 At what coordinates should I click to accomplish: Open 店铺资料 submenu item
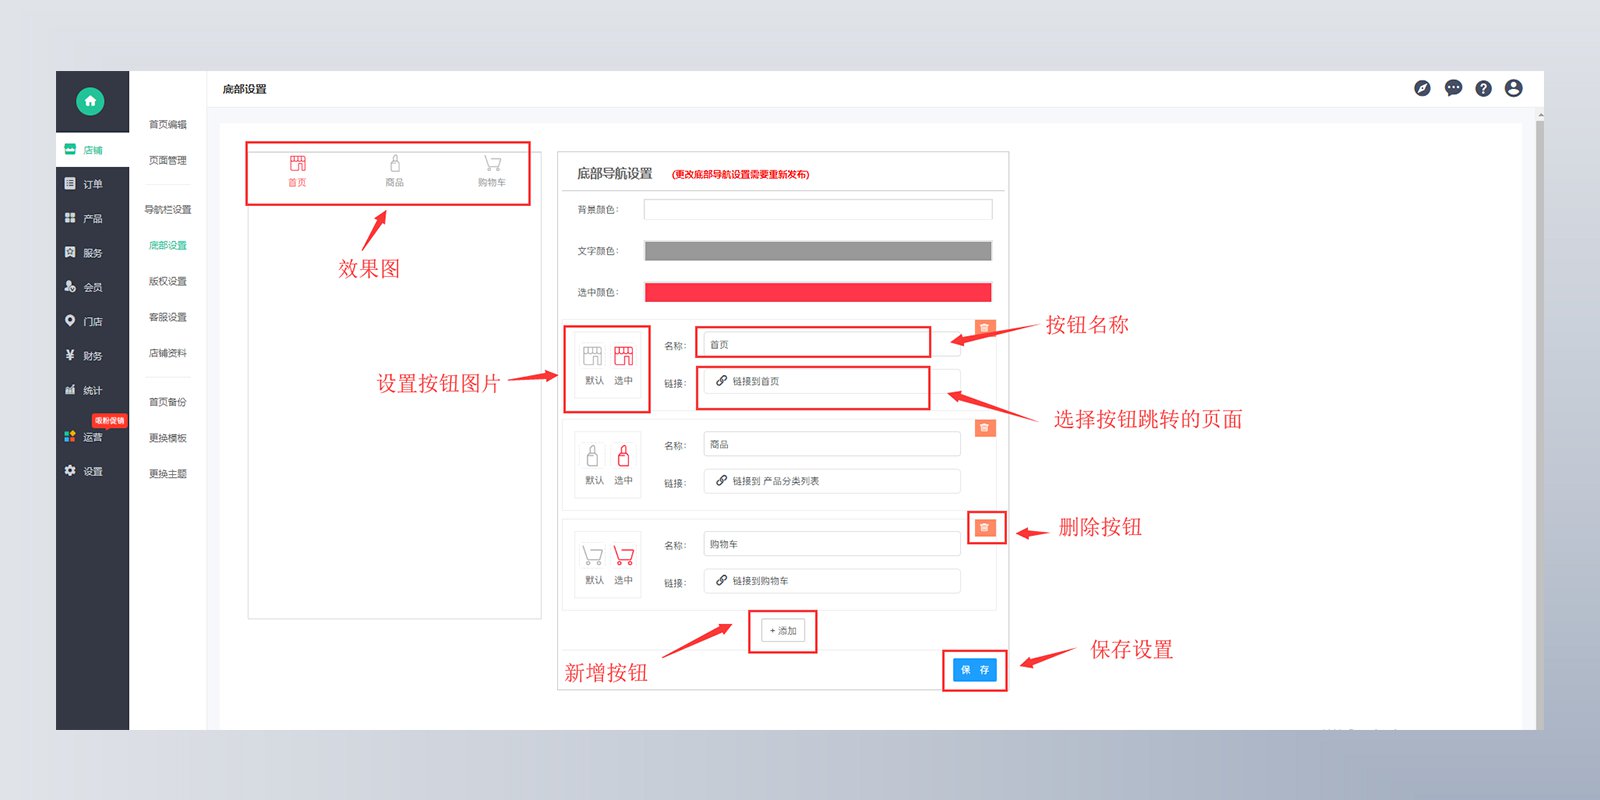(x=168, y=353)
